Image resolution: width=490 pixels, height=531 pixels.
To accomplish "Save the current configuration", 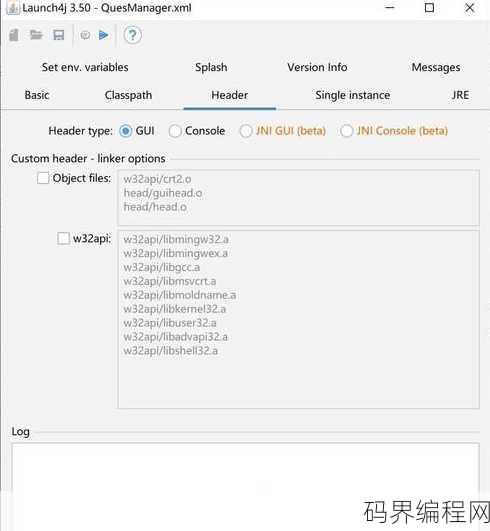I will (59, 35).
